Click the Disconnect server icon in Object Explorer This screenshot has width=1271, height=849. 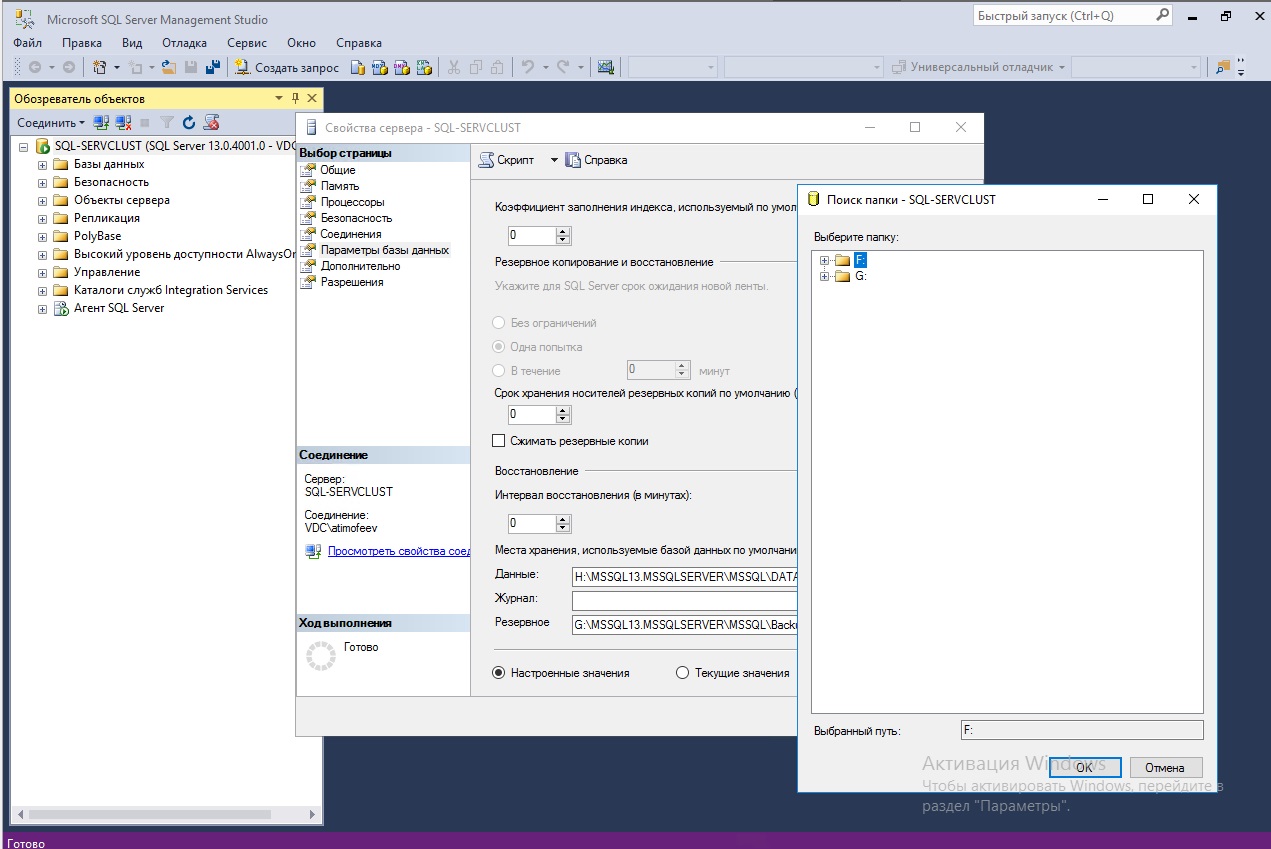tap(122, 121)
